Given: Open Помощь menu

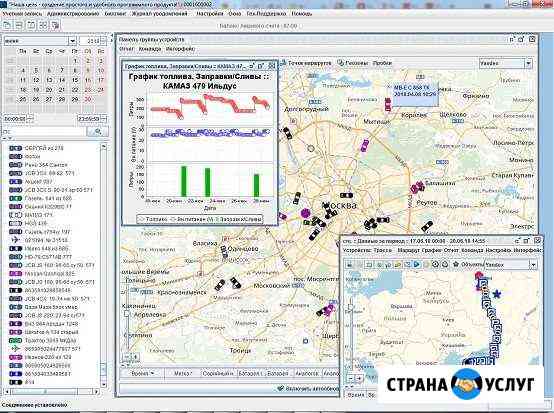Looking at the screenshot, I should pyautogui.click(x=302, y=13).
